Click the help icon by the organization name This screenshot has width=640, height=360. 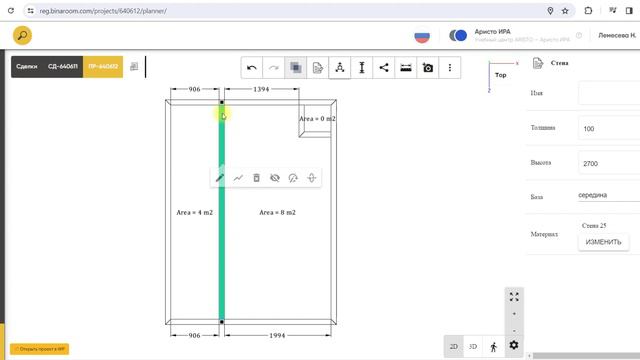coord(579,36)
